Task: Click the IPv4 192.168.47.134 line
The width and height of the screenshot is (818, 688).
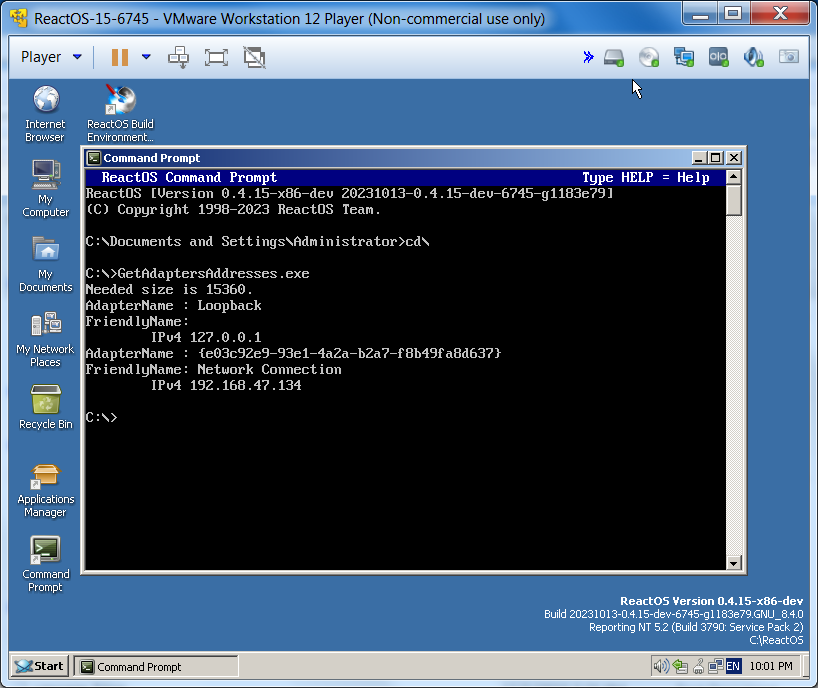Action: pyautogui.click(x=226, y=385)
